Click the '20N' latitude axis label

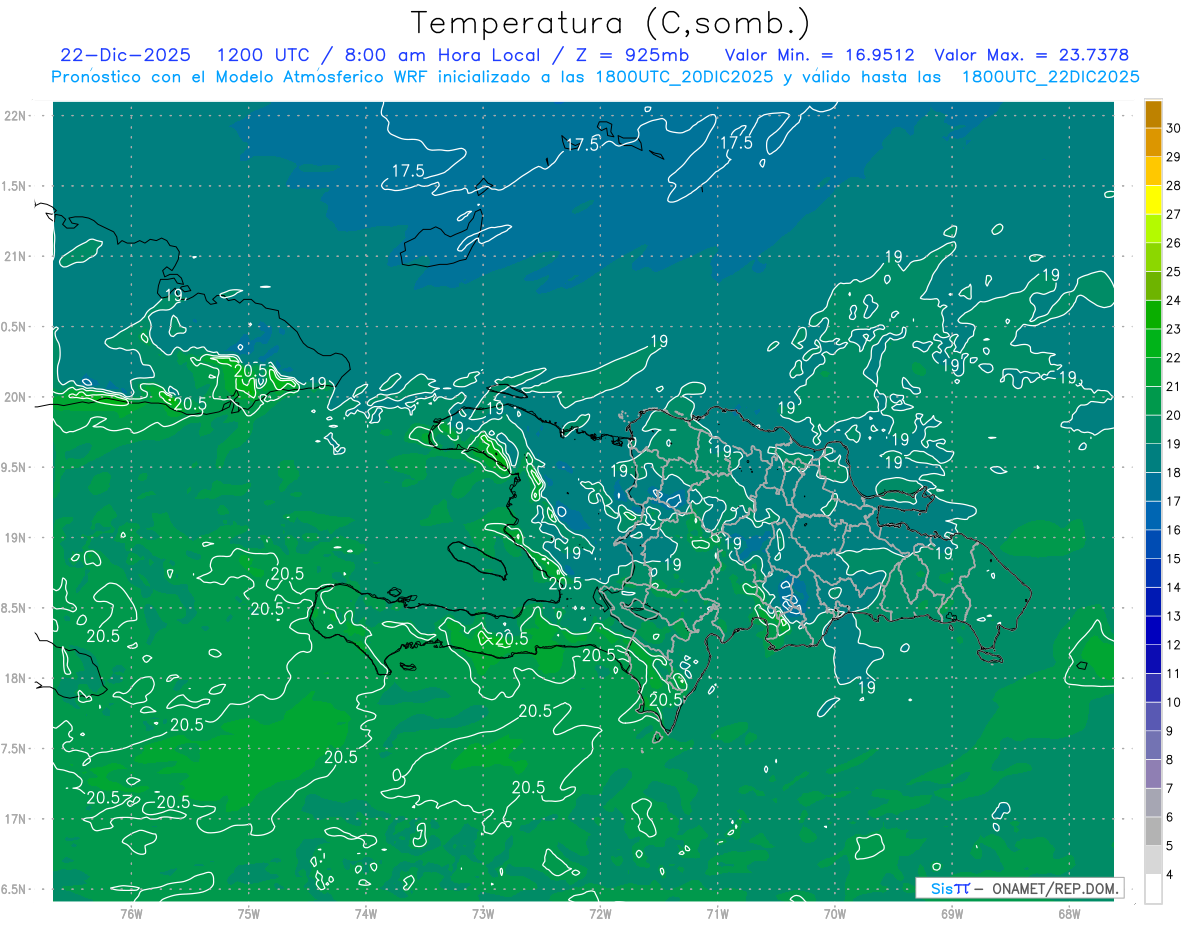[15, 397]
